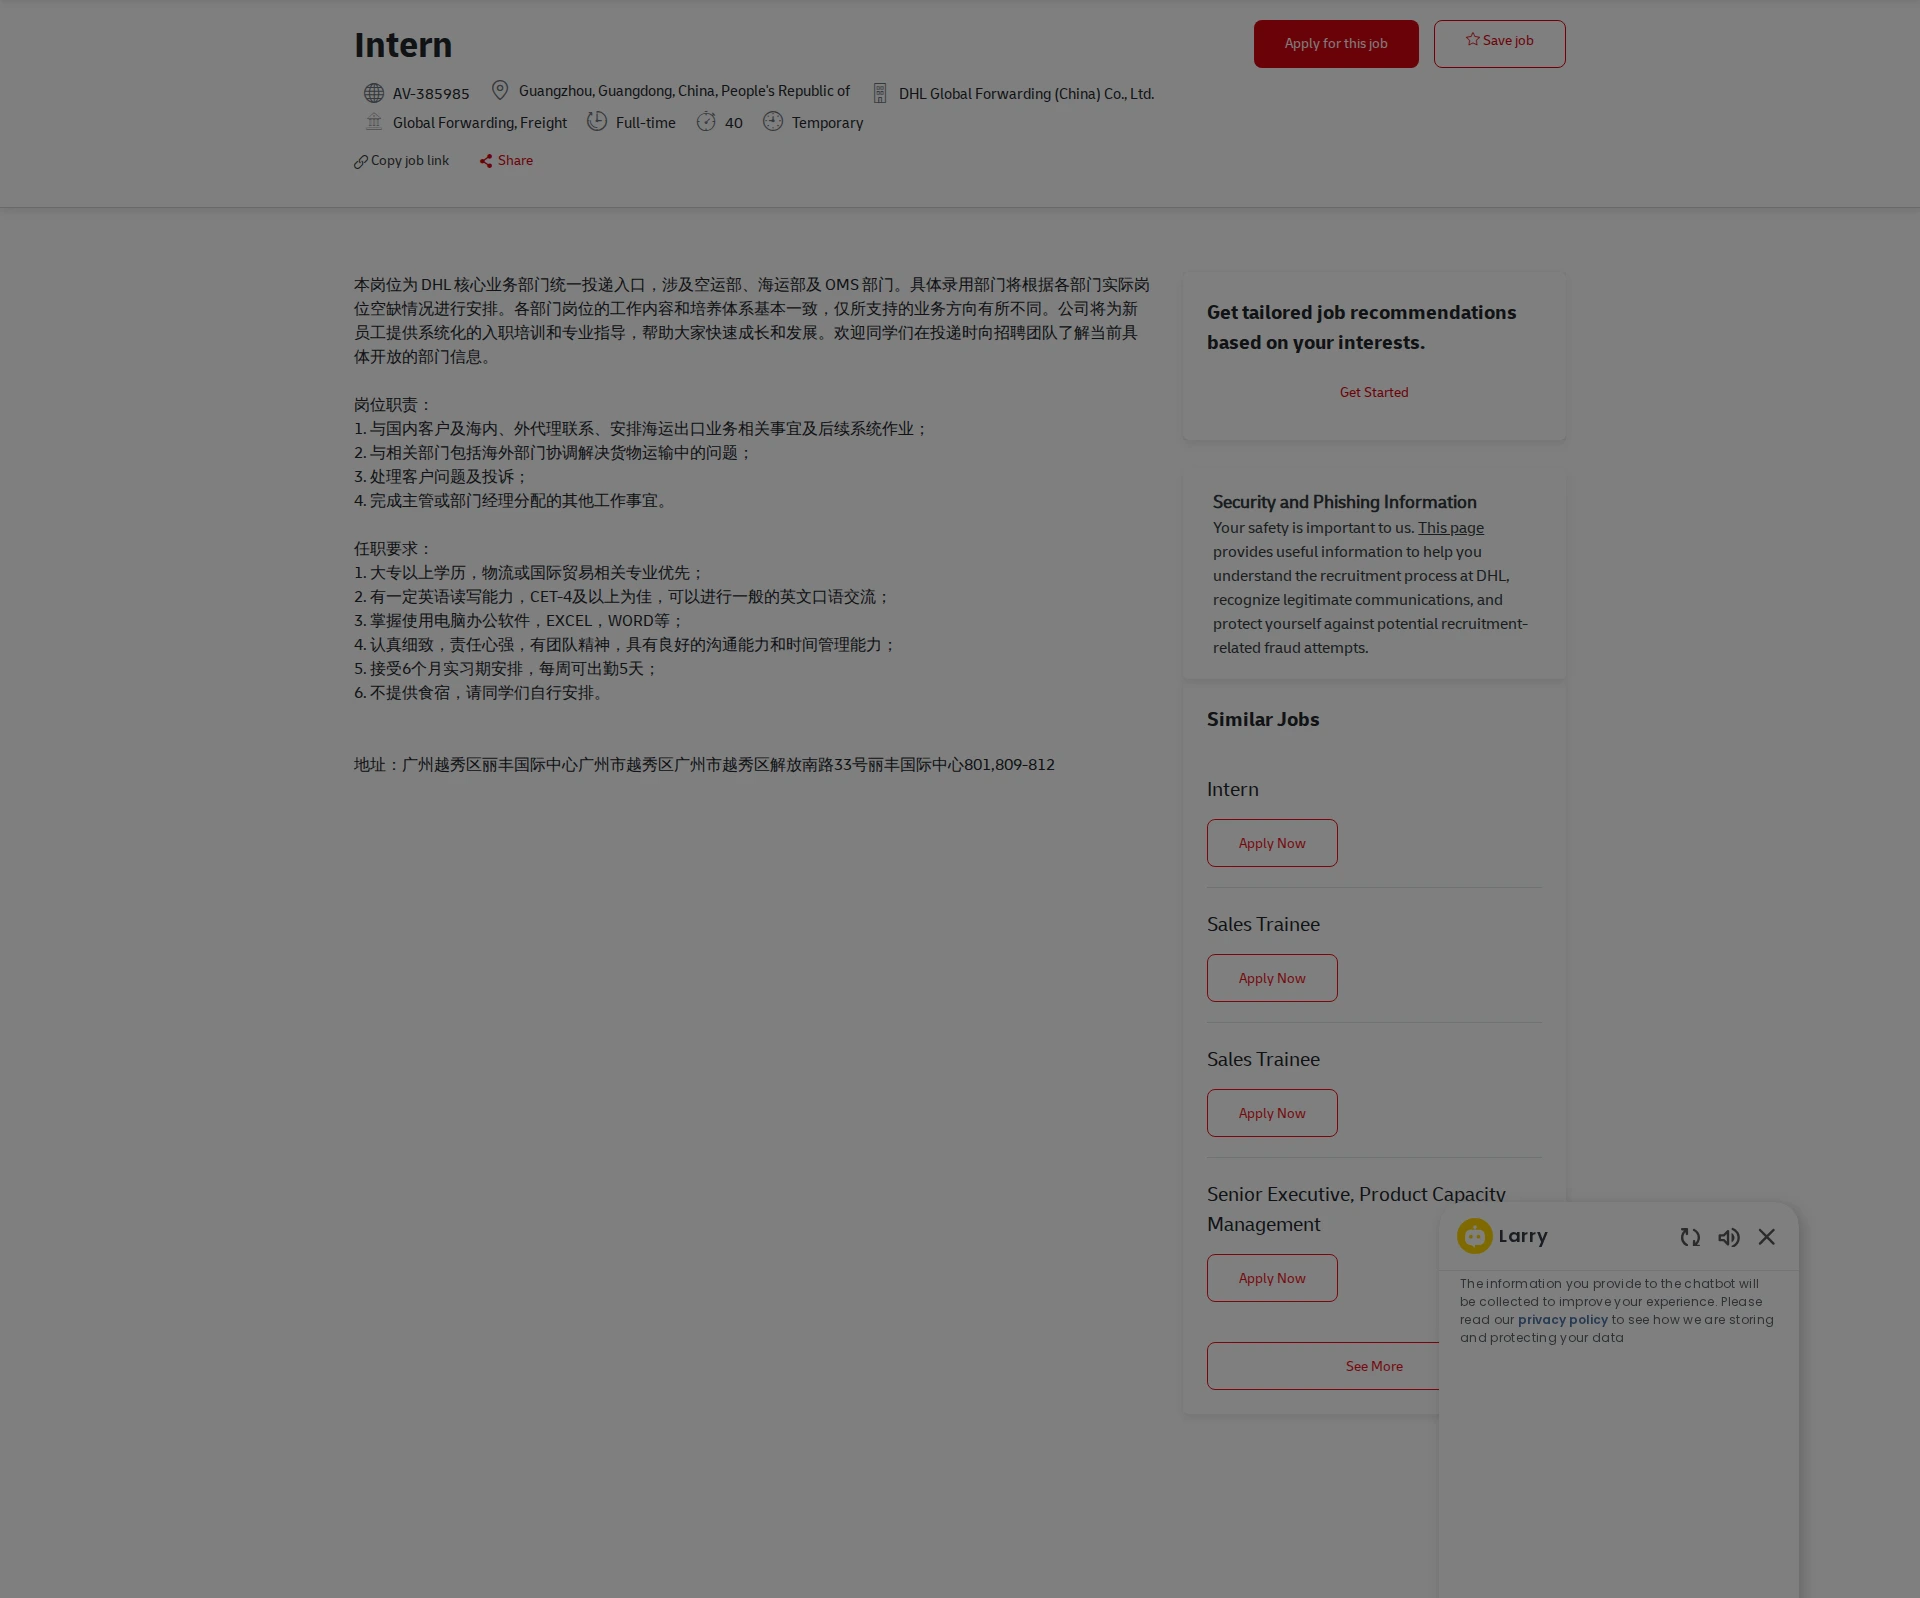1920x1598 pixels.
Task: Close the Larry chatbot window
Action: 1767,1237
